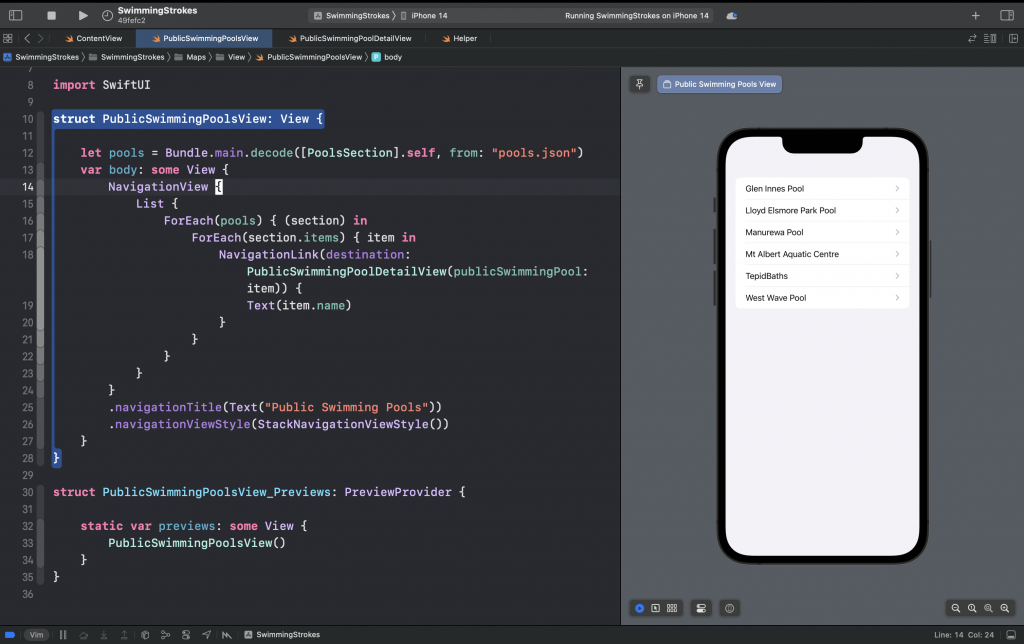Enable Live preview mode
1024x644 pixels.
[639, 608]
